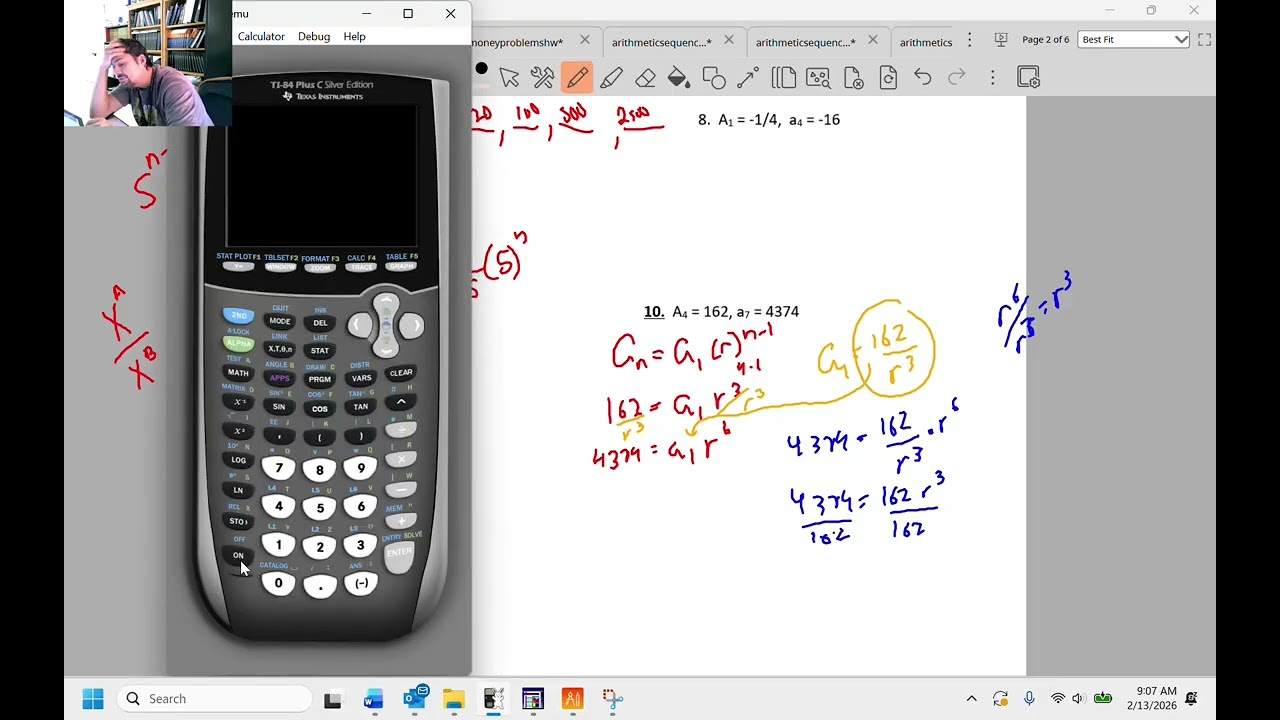Click the calculator caret power key
Image resolution: width=1280 pixels, height=720 pixels.
coord(401,402)
